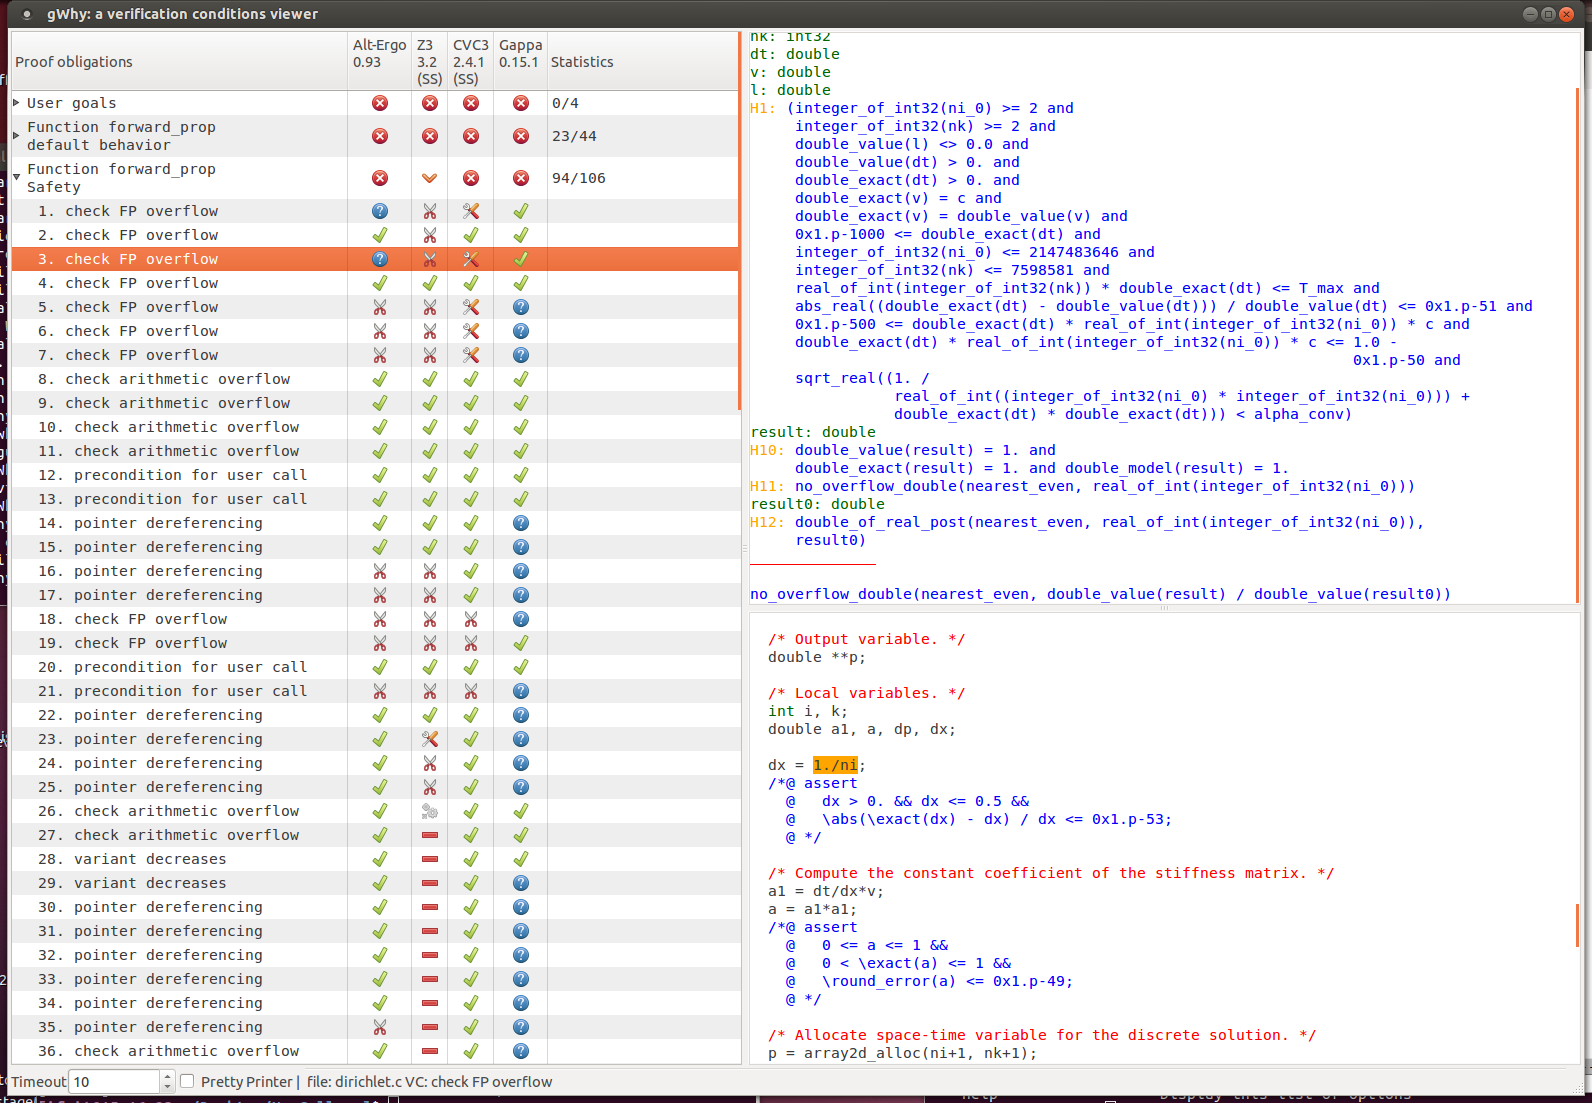The width and height of the screenshot is (1592, 1103).
Task: Click Z3 red dash icon for obligation 28
Action: [429, 859]
